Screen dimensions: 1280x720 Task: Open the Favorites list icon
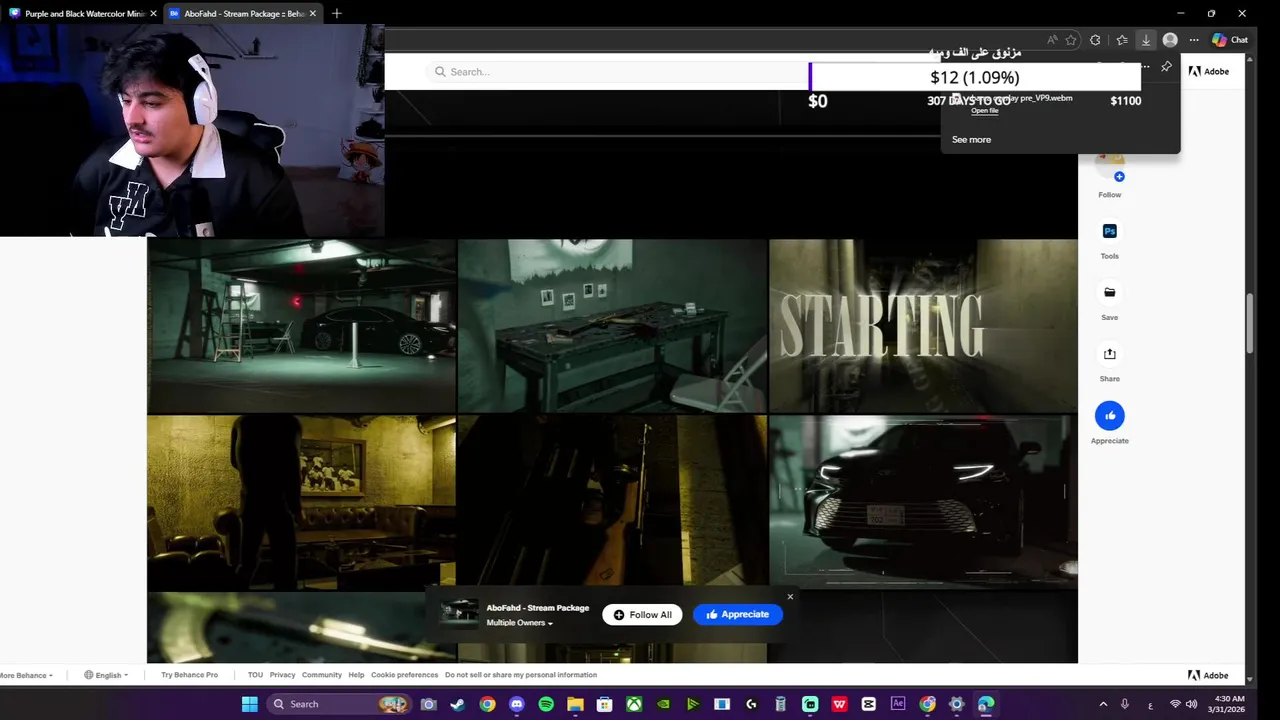click(1122, 40)
